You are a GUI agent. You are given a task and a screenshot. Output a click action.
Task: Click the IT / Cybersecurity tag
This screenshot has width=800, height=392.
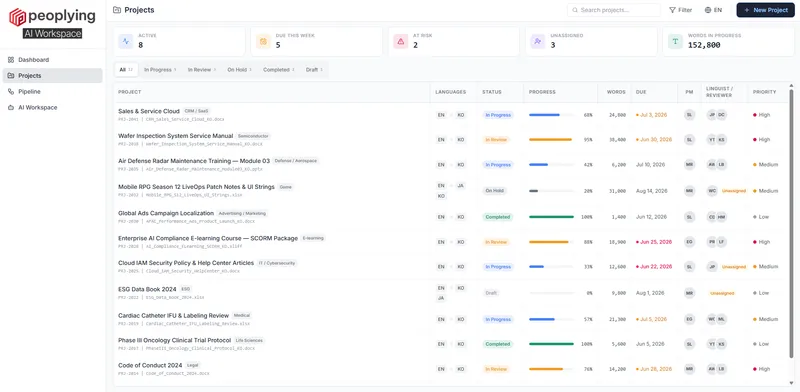(276, 263)
